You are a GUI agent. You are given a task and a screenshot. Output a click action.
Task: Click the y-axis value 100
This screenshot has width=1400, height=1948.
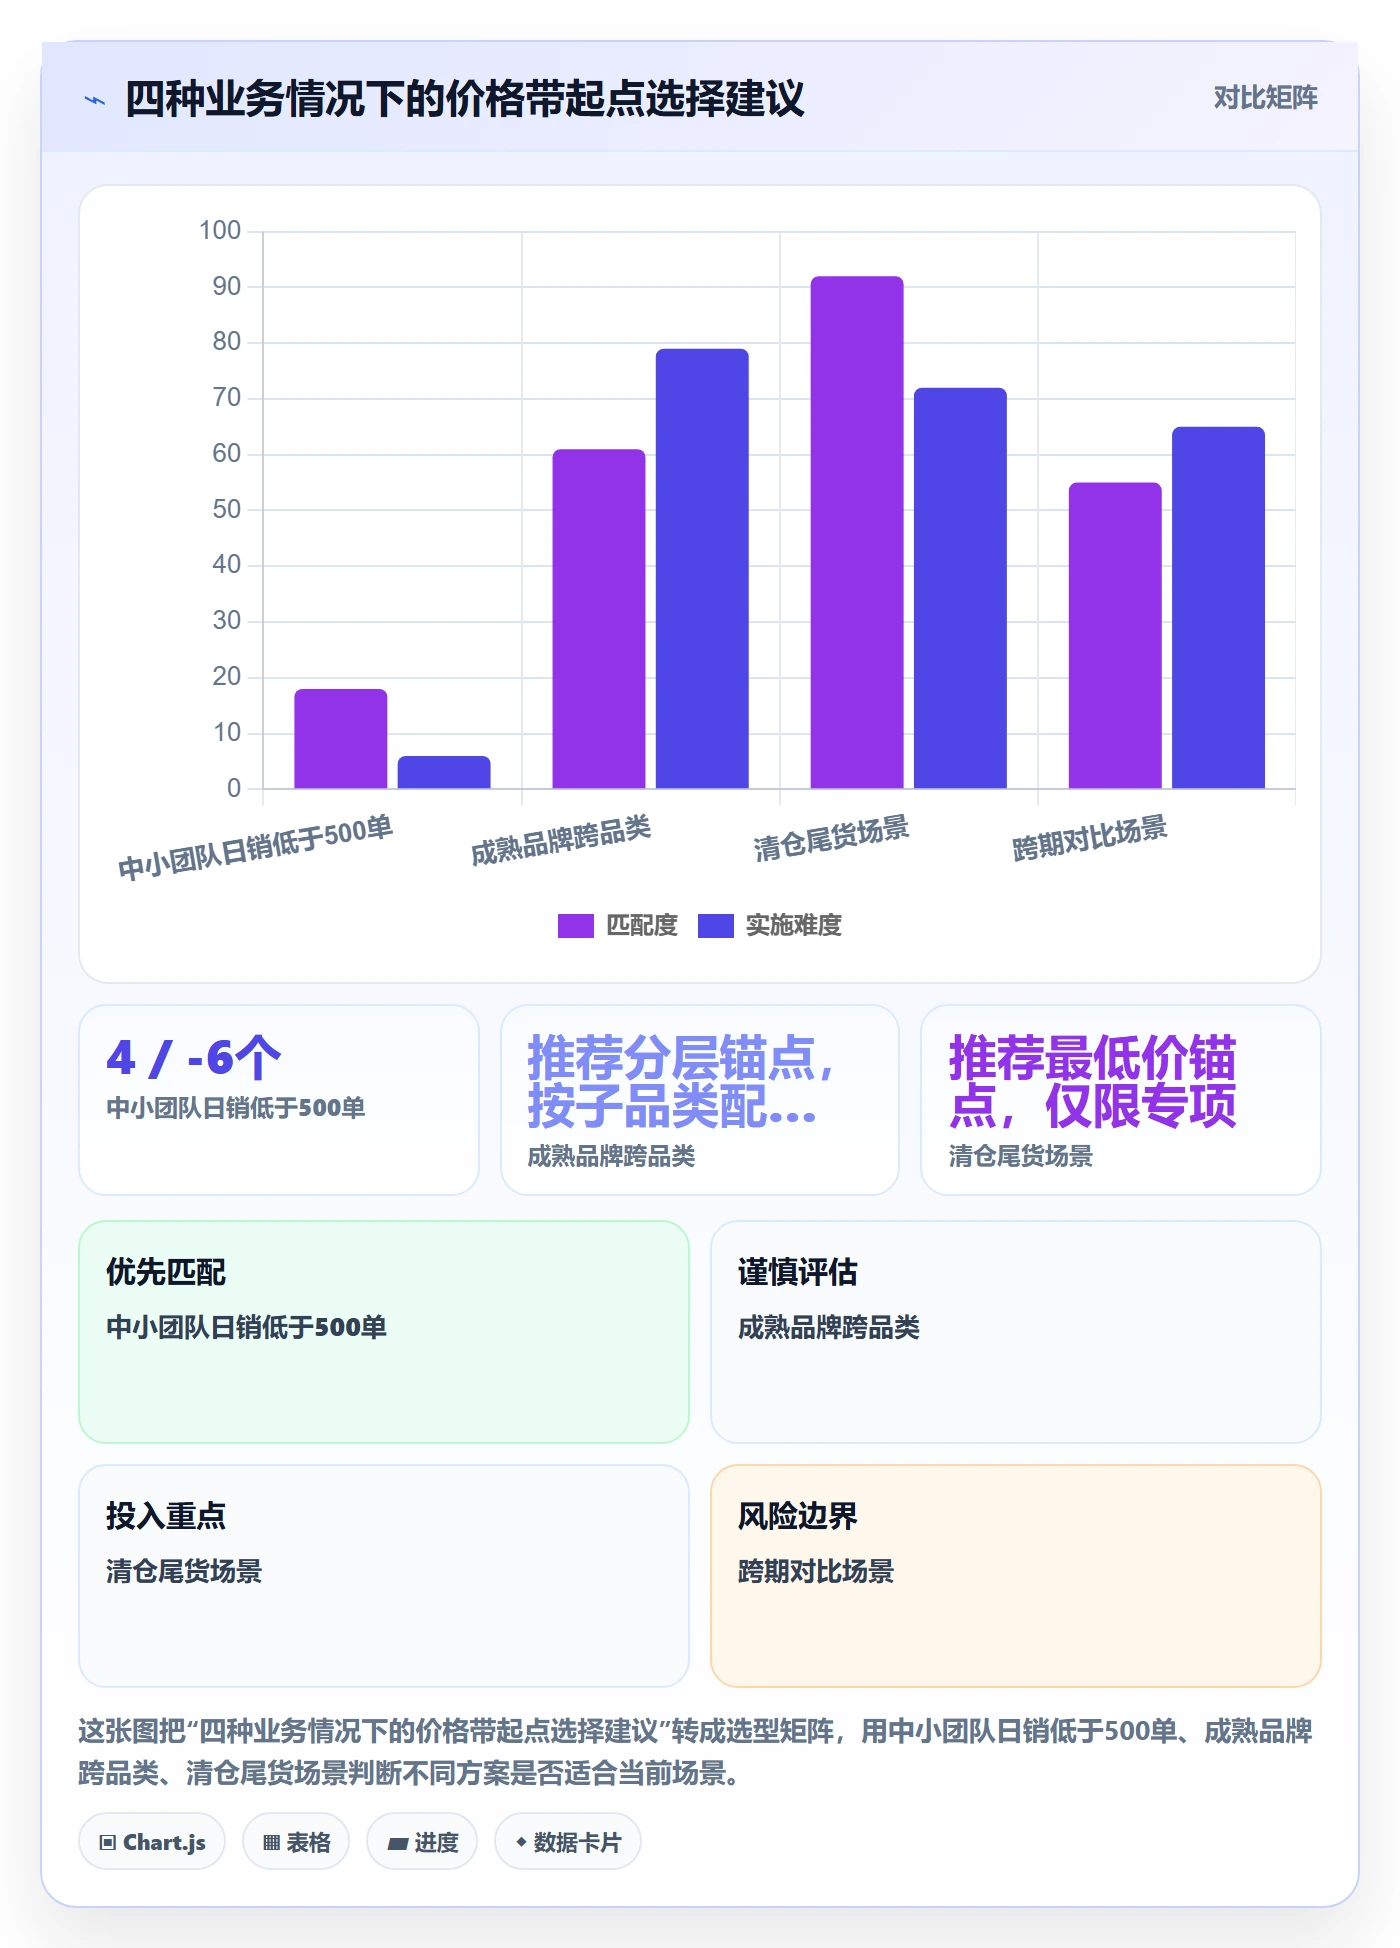point(220,231)
